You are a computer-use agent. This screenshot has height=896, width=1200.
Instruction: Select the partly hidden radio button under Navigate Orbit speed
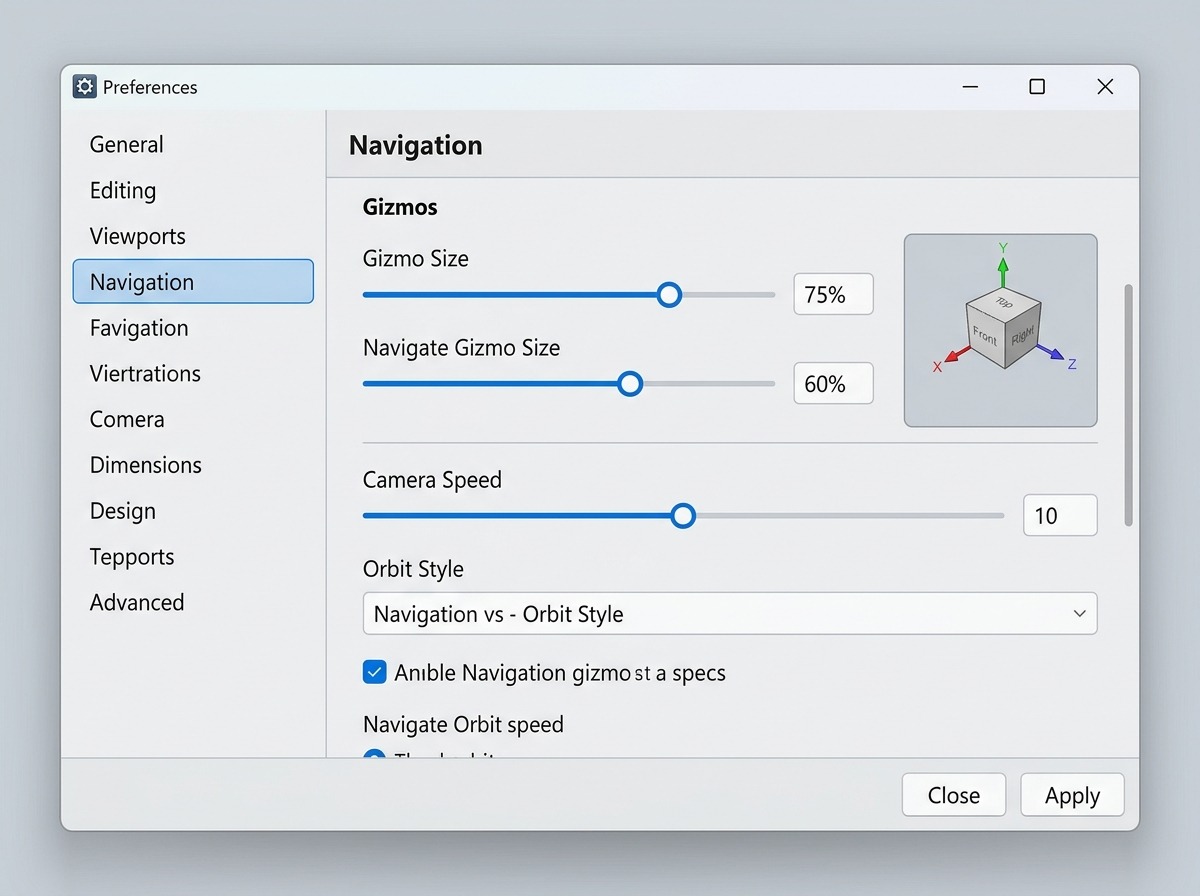pos(374,754)
